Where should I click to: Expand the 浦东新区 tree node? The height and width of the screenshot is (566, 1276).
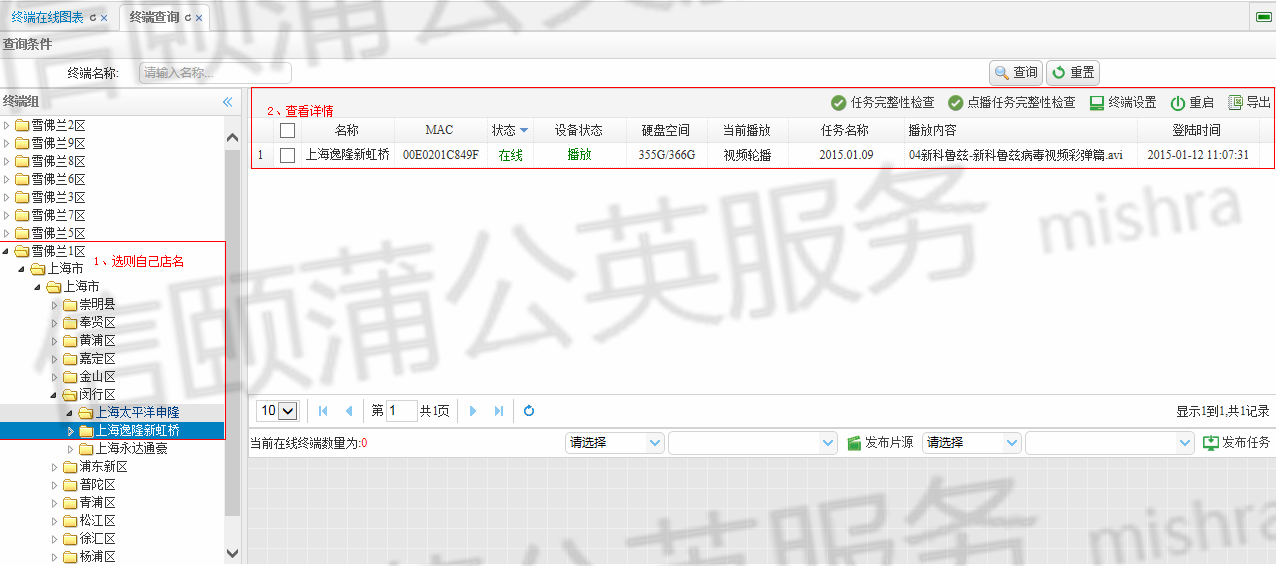[x=55, y=467]
